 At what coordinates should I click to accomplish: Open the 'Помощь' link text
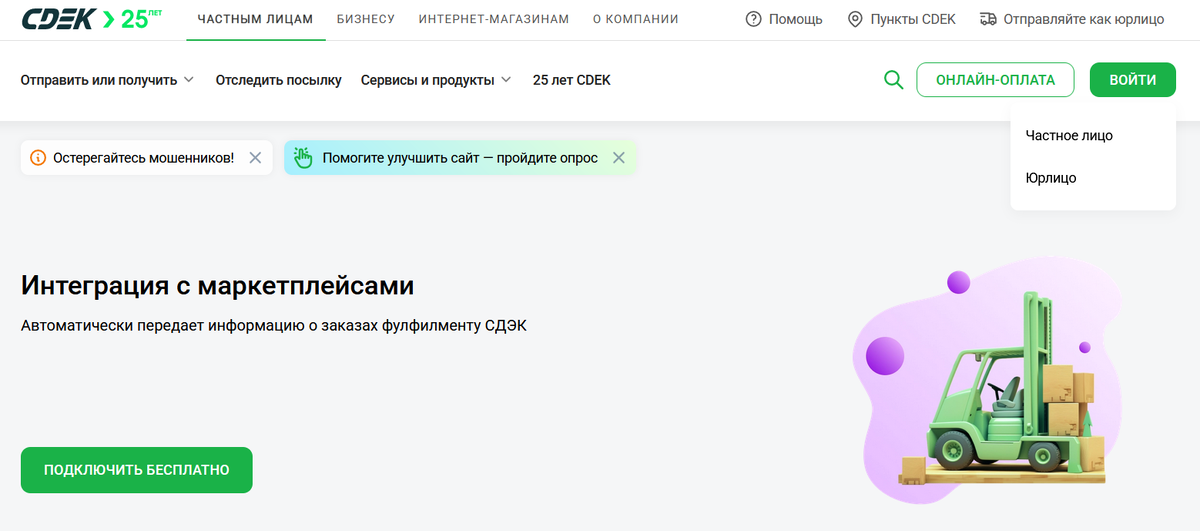point(796,19)
